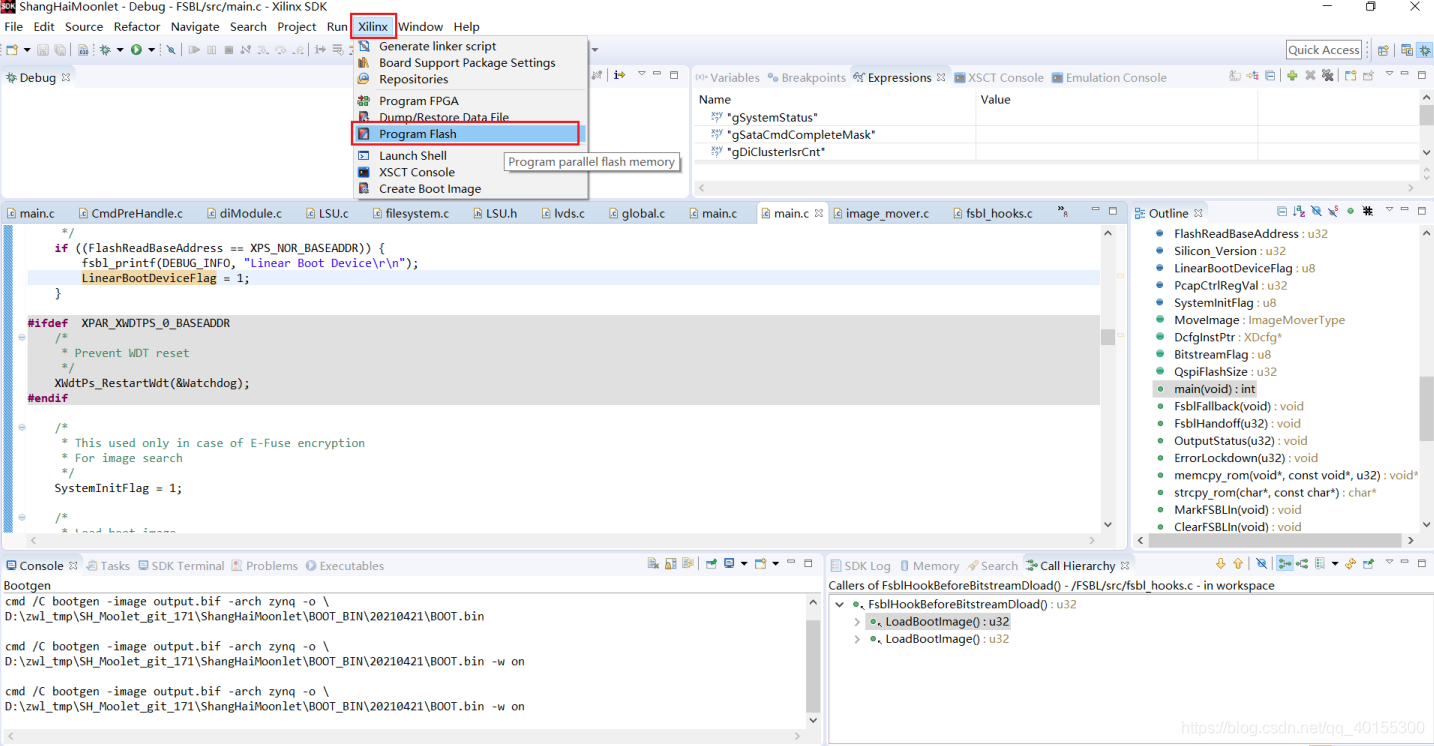Viewport: 1434px width, 746px height.
Task: Open dropdown arrow next to Run launch icon
Action: (x=151, y=50)
